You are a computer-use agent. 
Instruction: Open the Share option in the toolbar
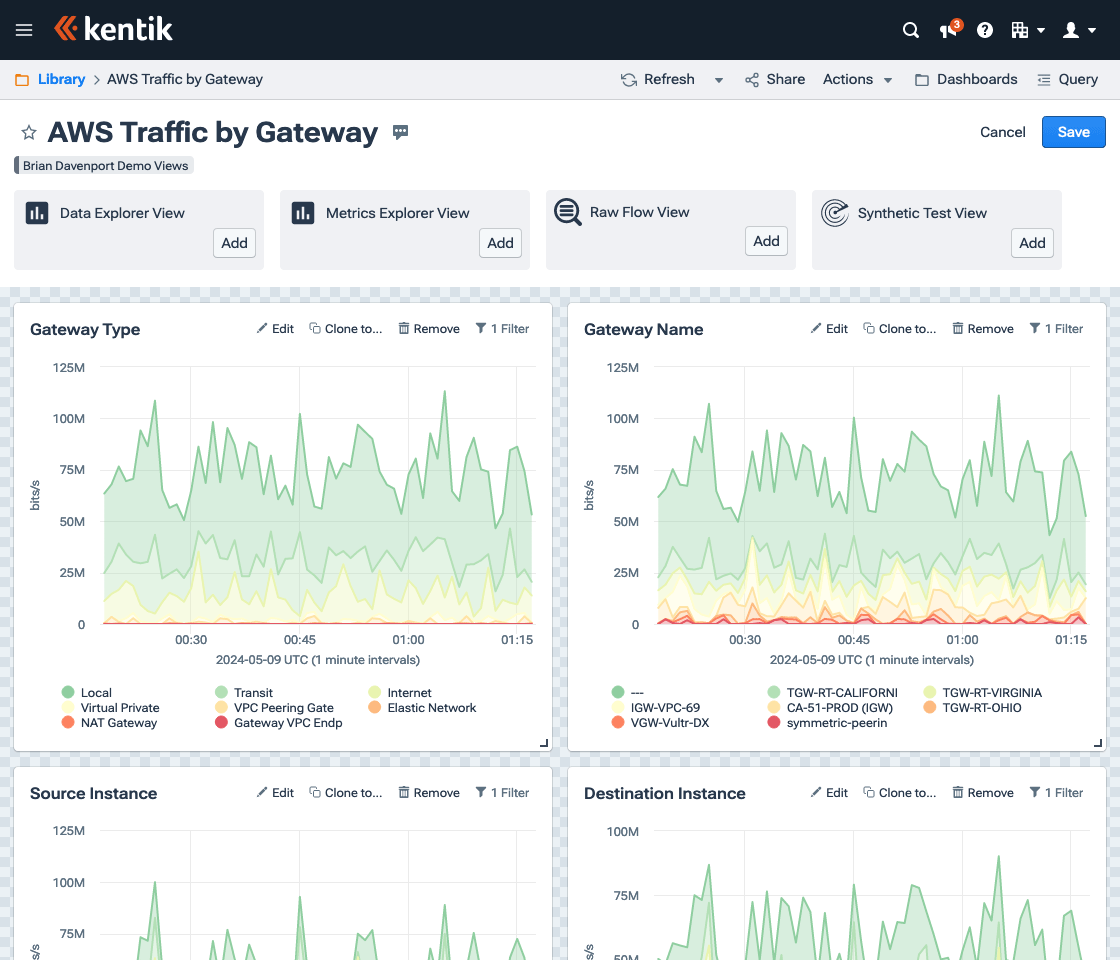coord(775,79)
